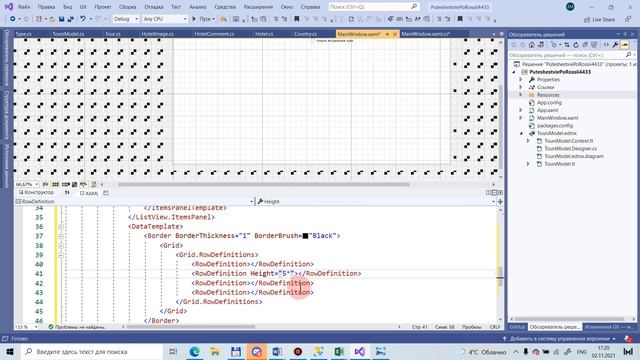This screenshot has width=640, height=360.
Task: Open the feedback icon beside Live Share
Action: click(629, 19)
